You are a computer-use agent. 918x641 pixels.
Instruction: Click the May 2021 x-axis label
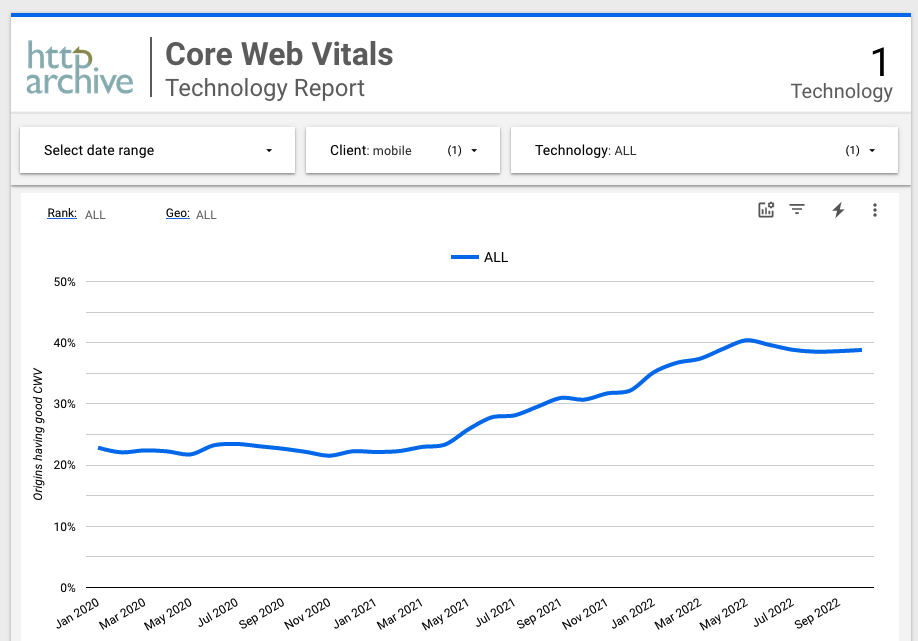pos(446,614)
